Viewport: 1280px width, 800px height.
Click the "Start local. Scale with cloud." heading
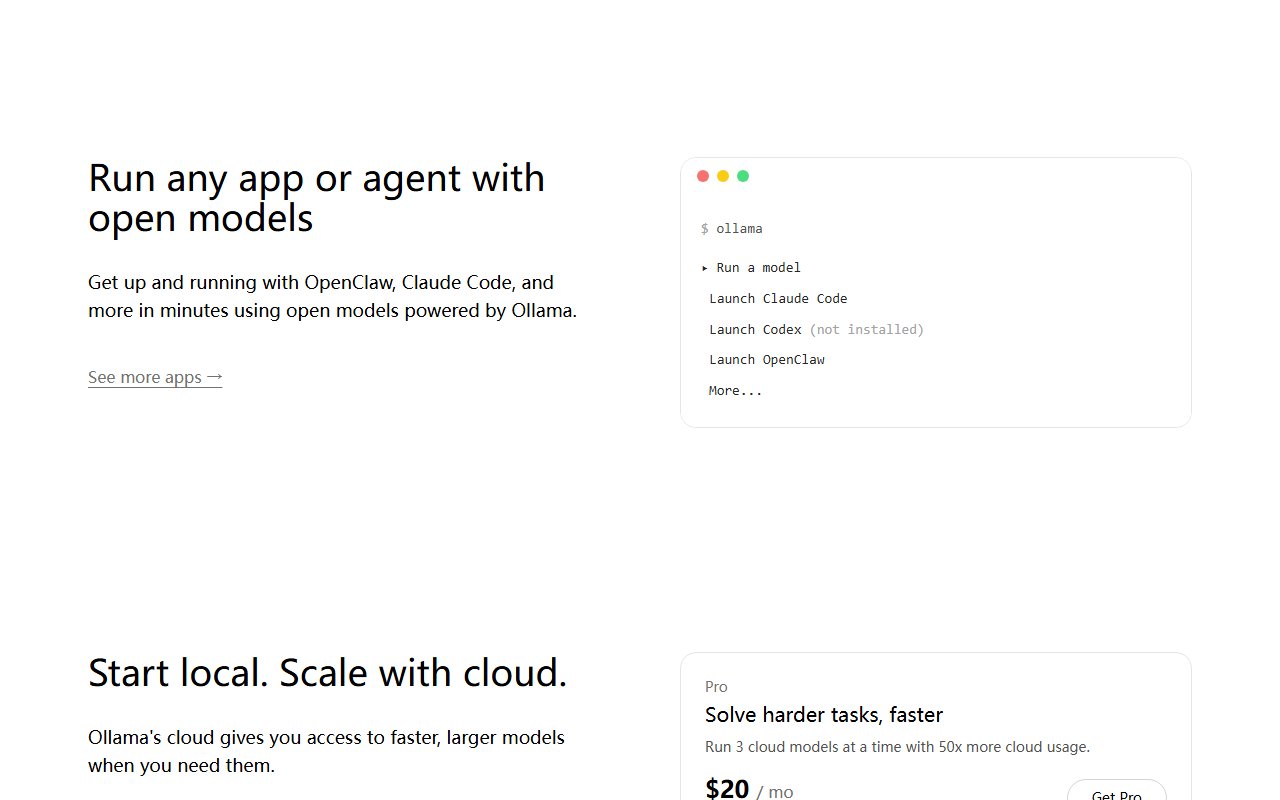tap(328, 673)
